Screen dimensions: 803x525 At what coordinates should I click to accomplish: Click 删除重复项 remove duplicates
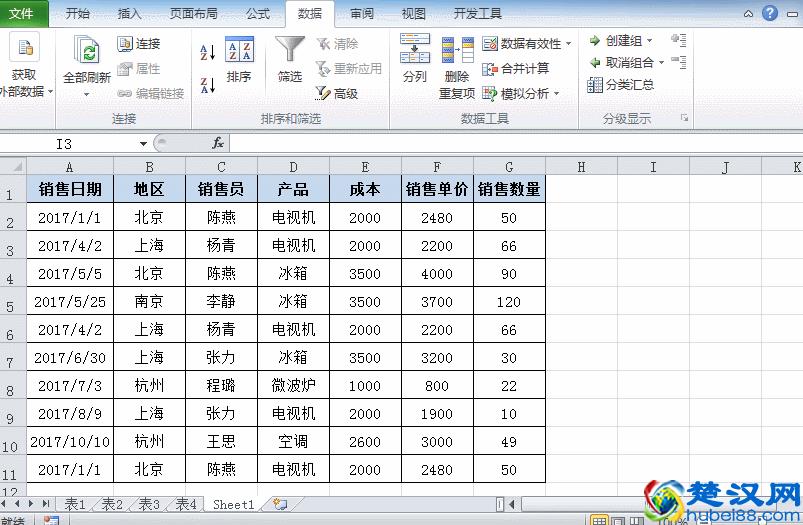pyautogui.click(x=457, y=68)
